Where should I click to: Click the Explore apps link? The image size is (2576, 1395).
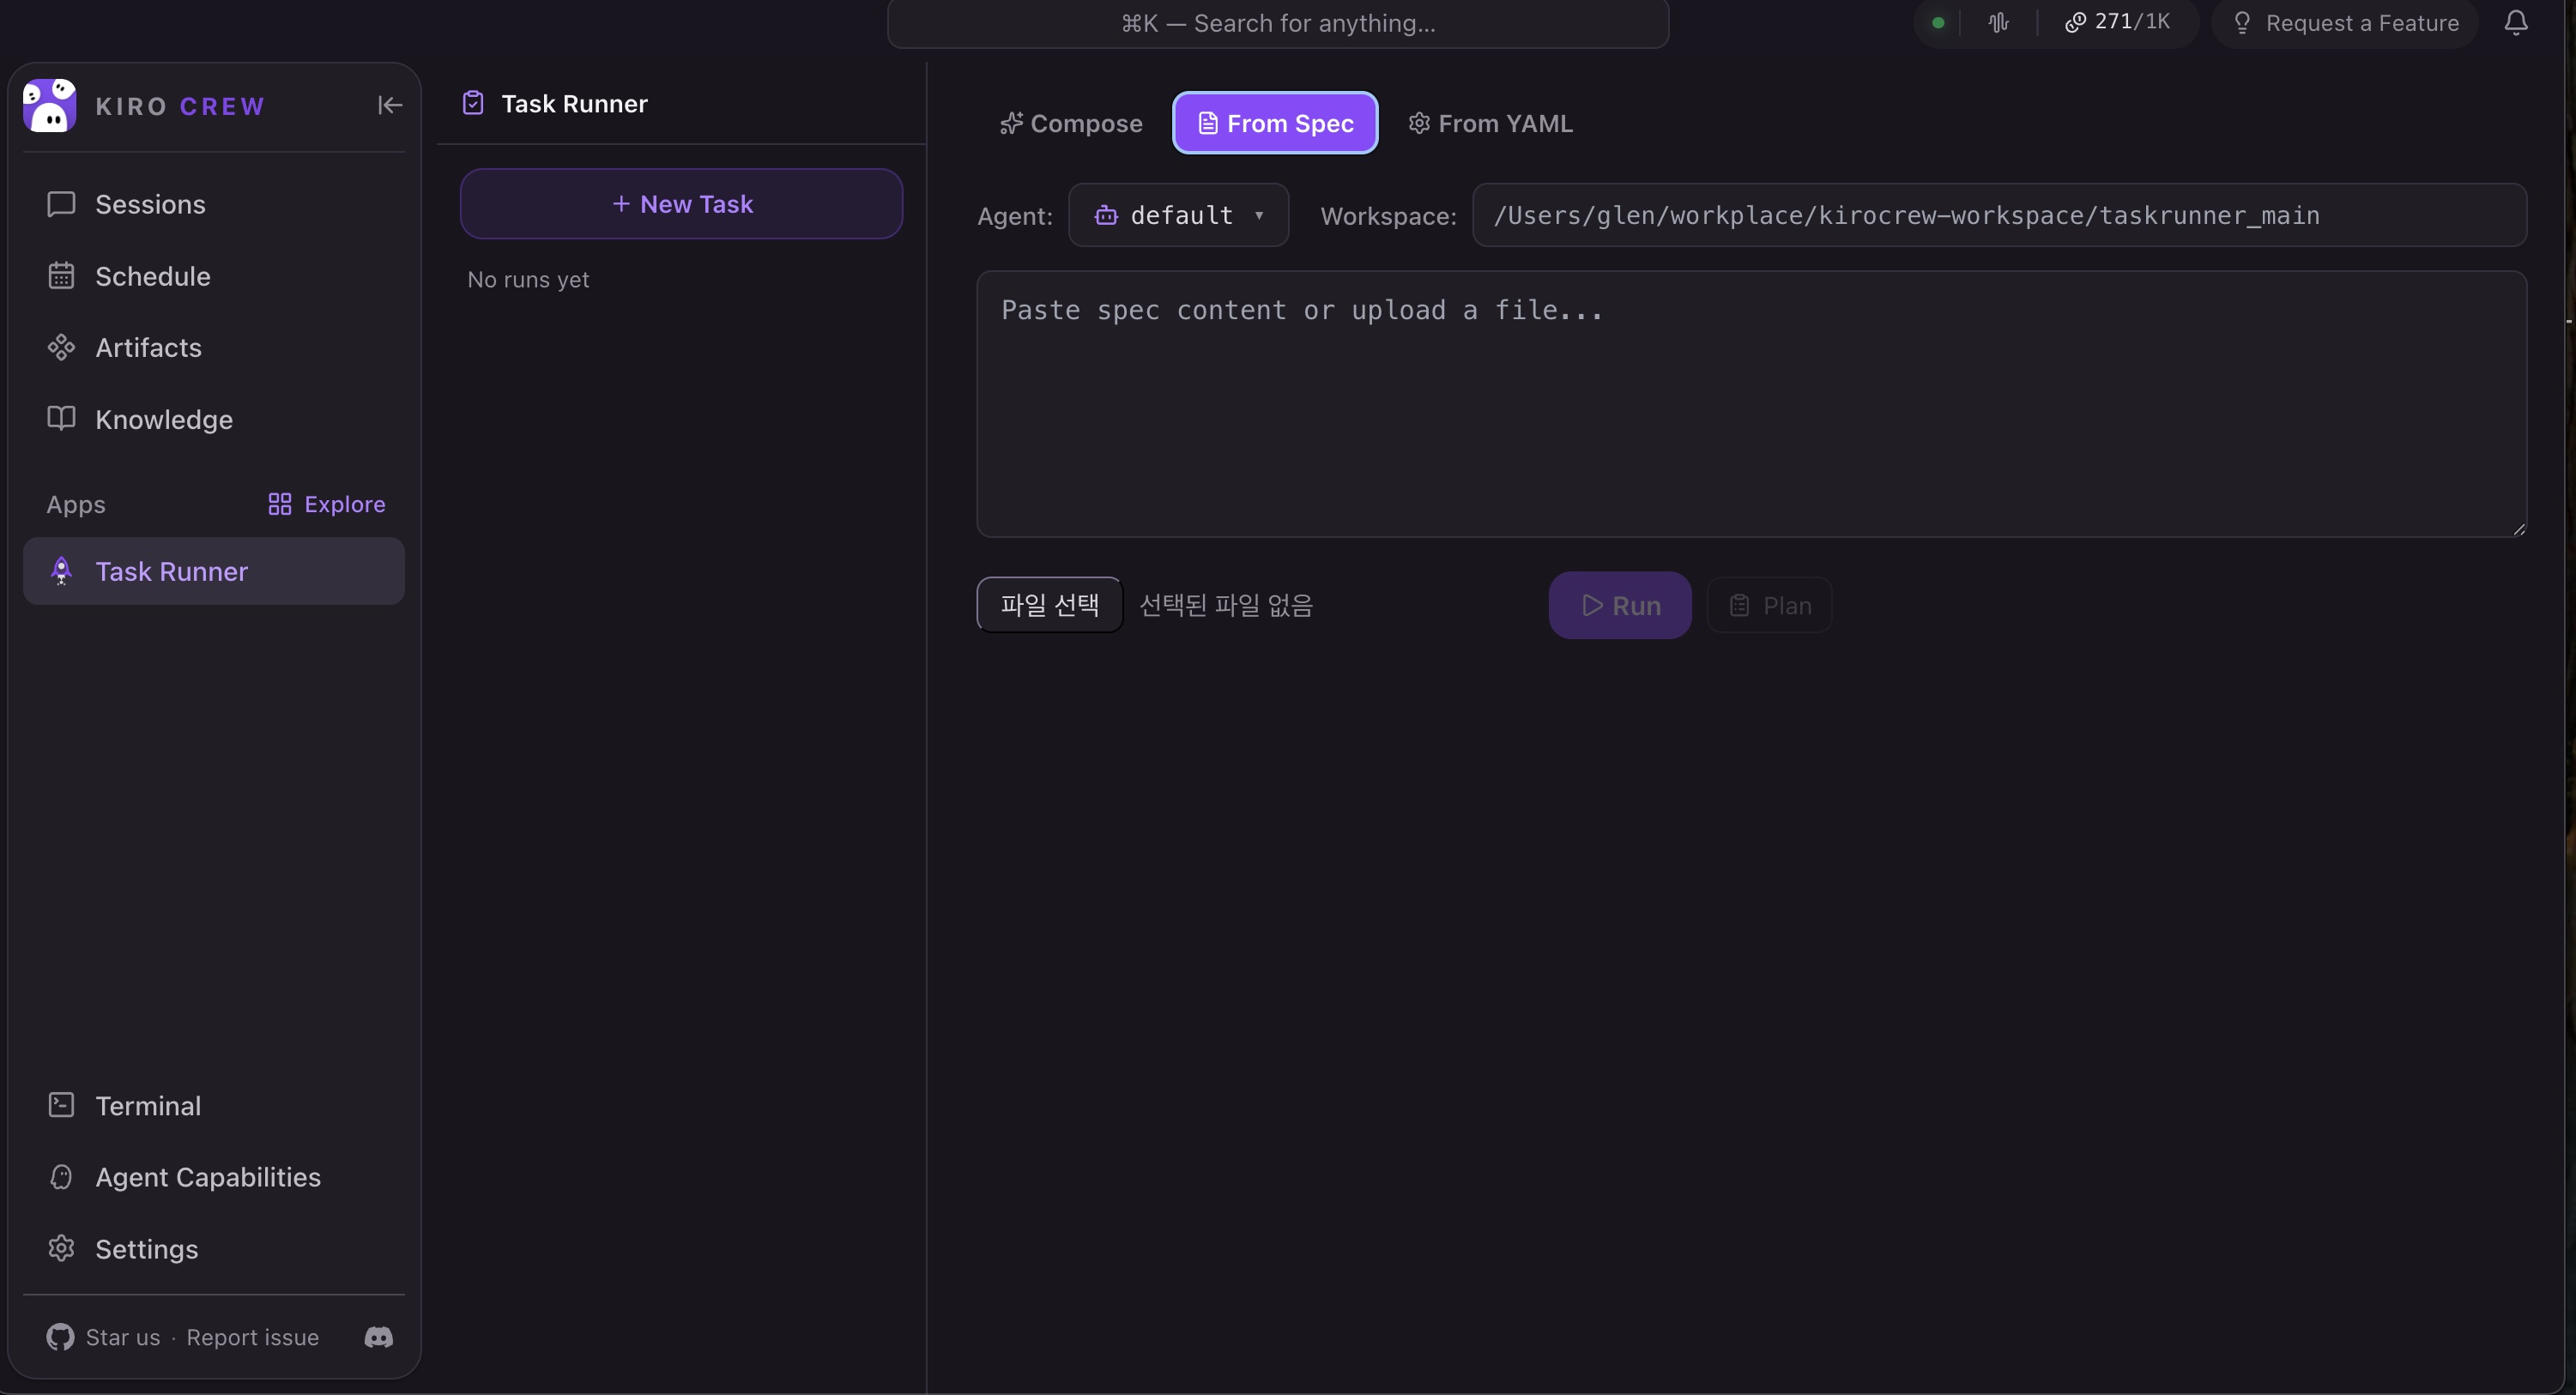click(x=326, y=504)
